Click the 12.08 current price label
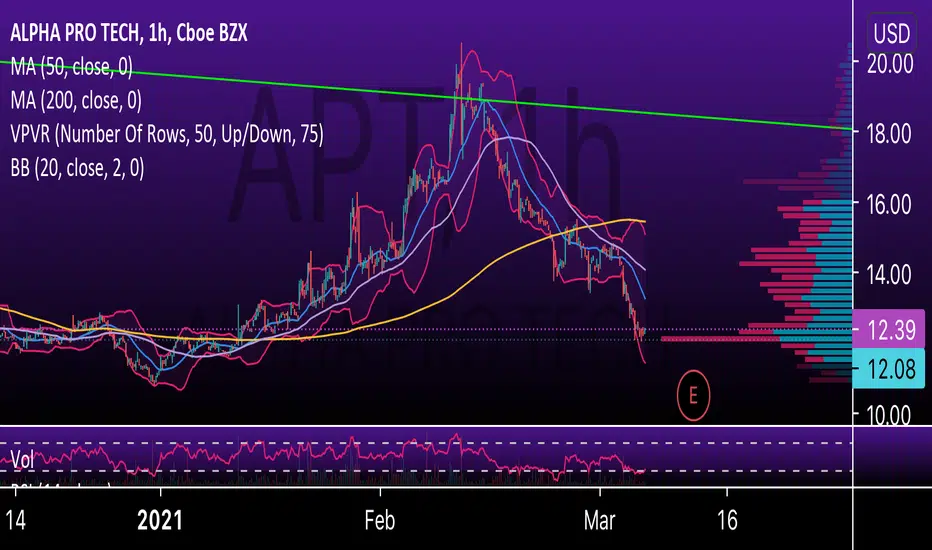This screenshot has height=550, width=932. (889, 369)
